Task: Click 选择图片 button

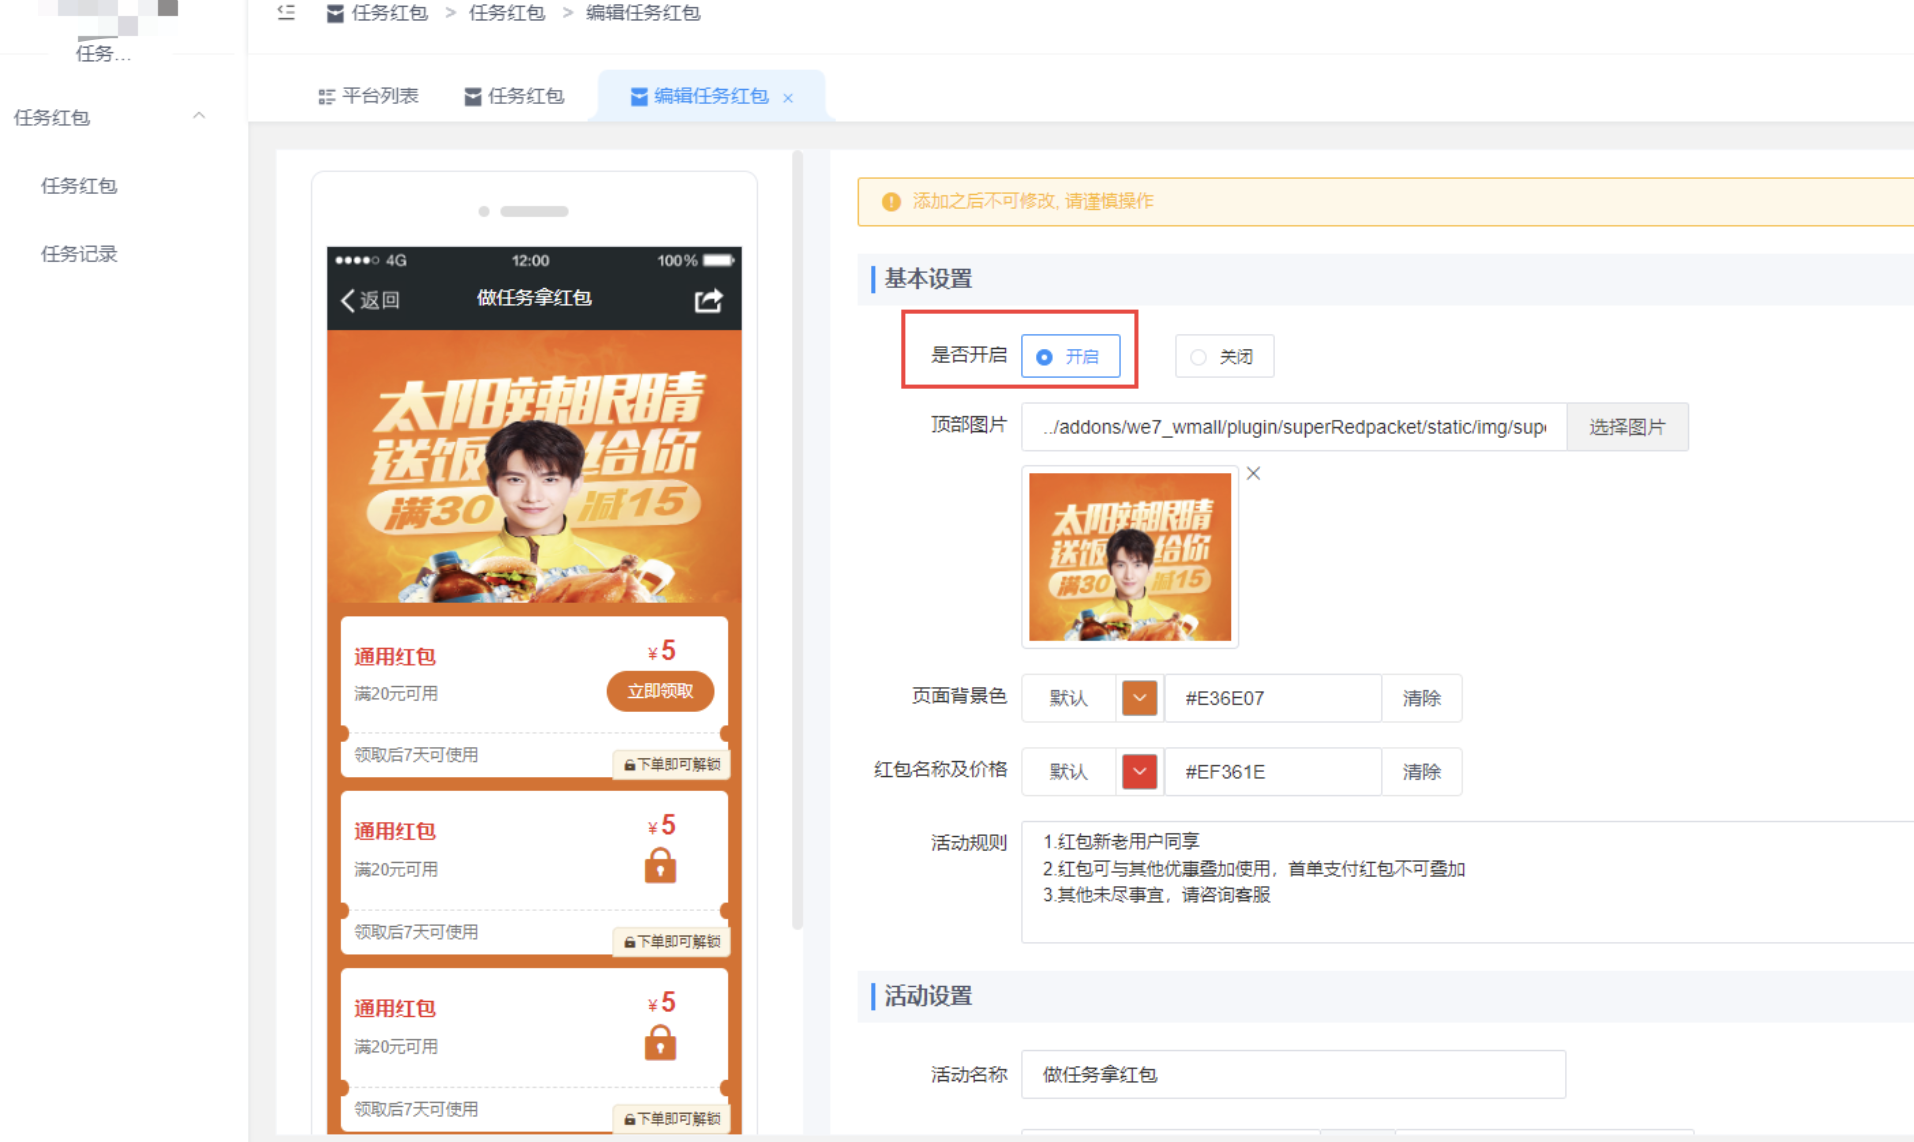Action: (x=1627, y=427)
